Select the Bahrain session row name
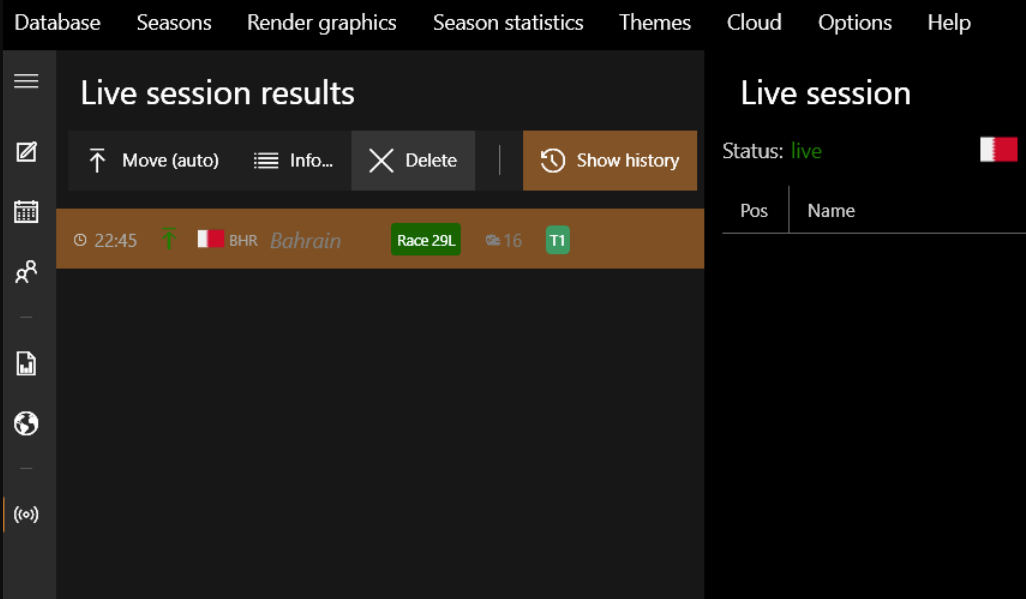The height and width of the screenshot is (599, 1026). click(306, 240)
